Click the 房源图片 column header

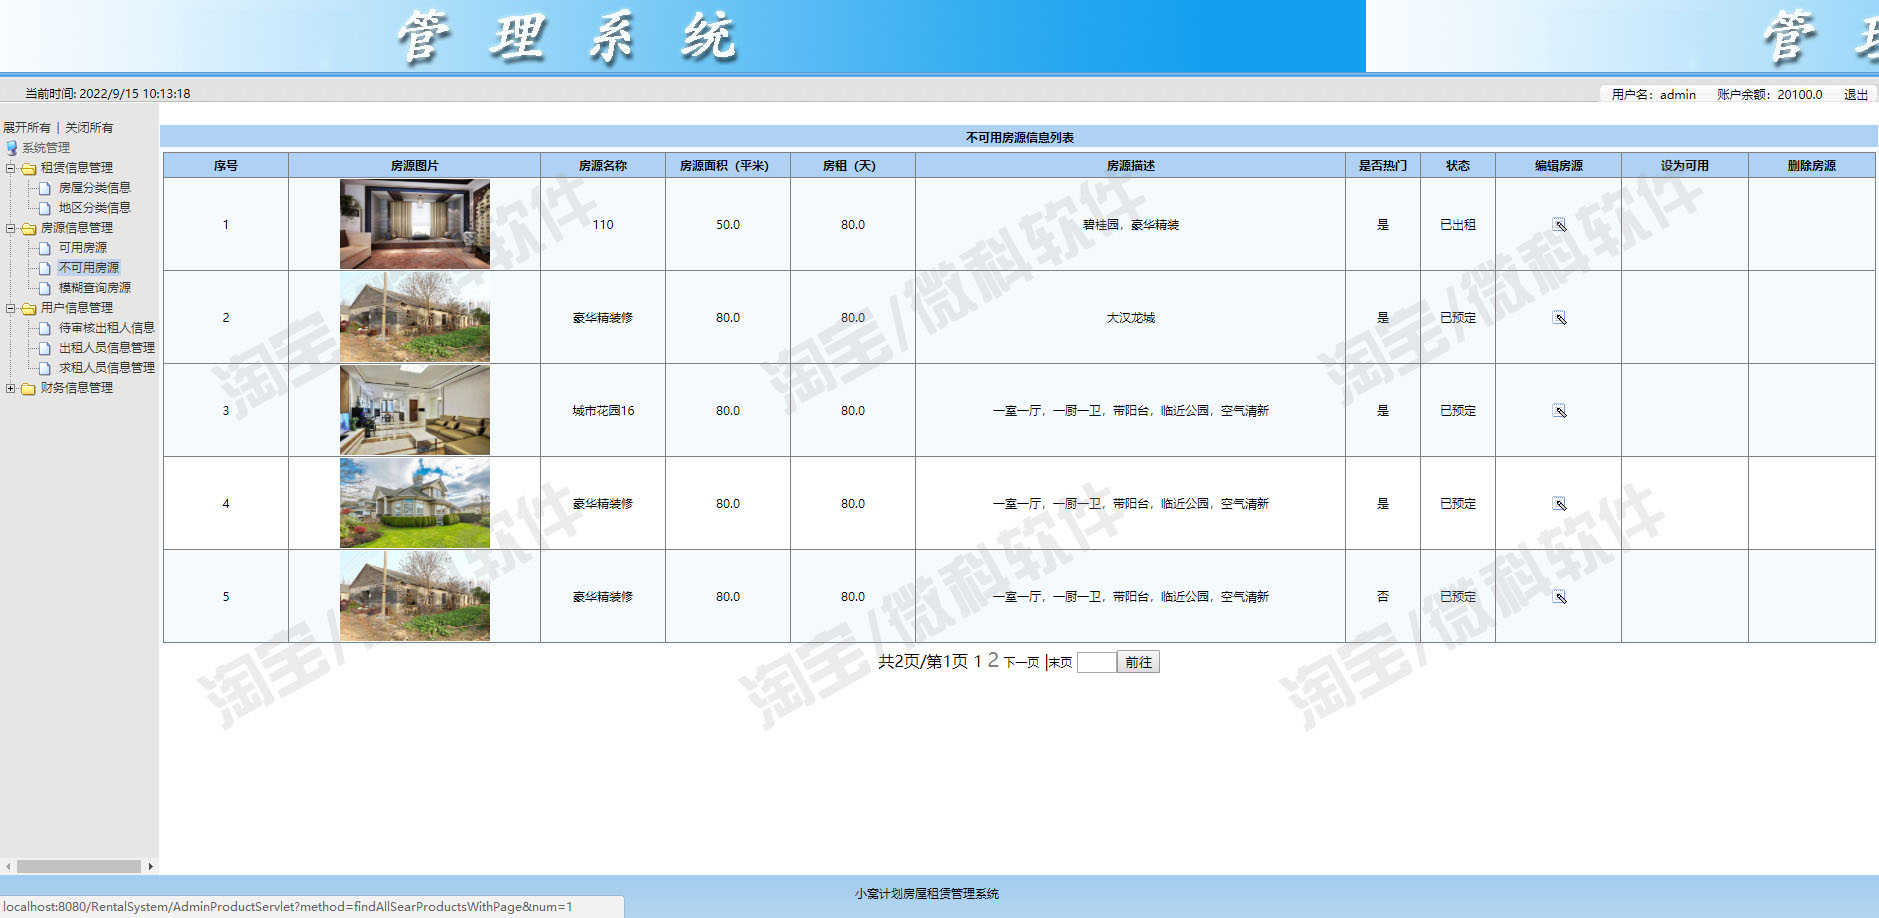tap(414, 166)
